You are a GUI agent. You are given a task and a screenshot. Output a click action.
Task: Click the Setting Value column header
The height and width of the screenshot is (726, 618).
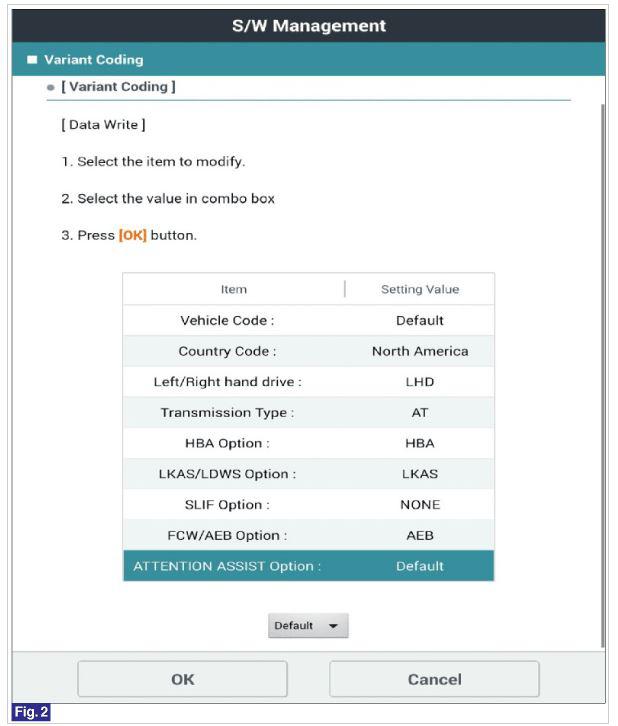[420, 290]
